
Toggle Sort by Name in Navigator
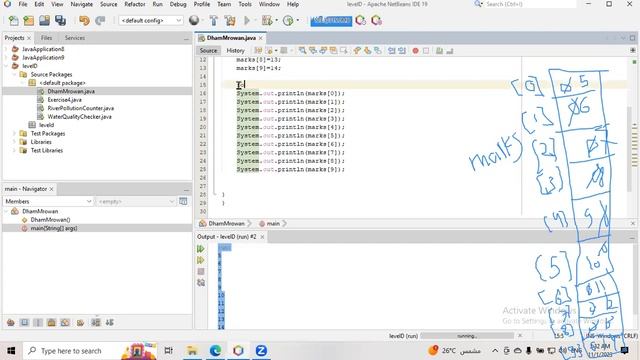coord(96,322)
